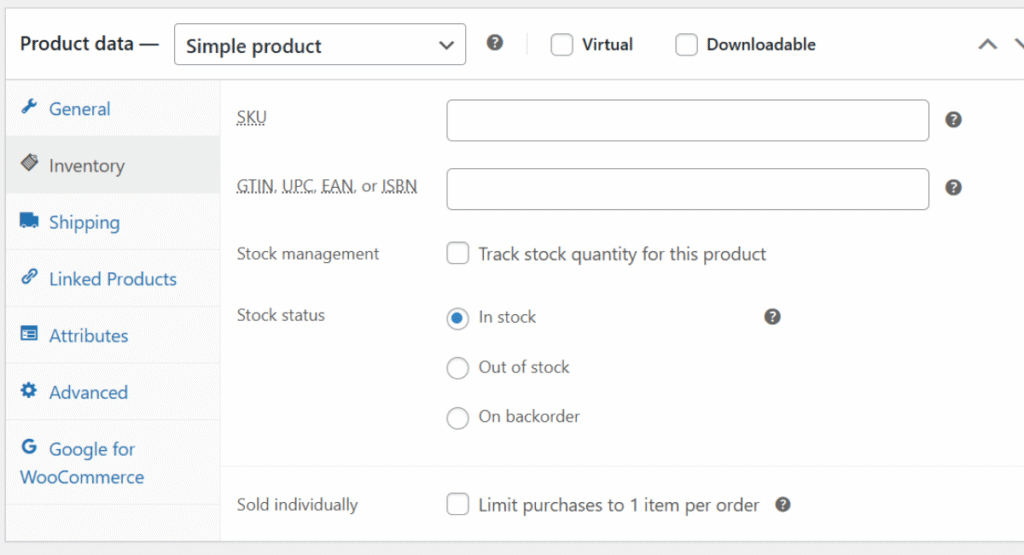Enable the Virtual checkbox

point(562,45)
